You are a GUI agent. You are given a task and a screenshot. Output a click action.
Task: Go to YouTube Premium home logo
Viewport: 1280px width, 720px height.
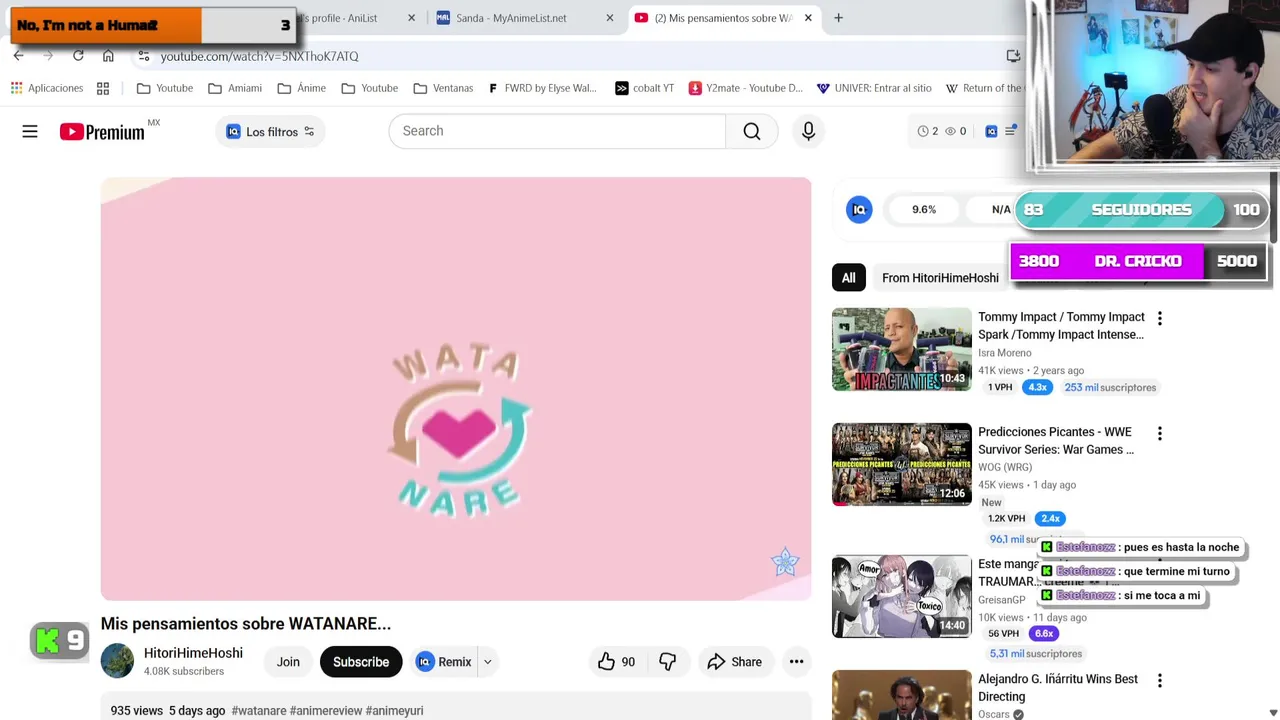point(102,131)
